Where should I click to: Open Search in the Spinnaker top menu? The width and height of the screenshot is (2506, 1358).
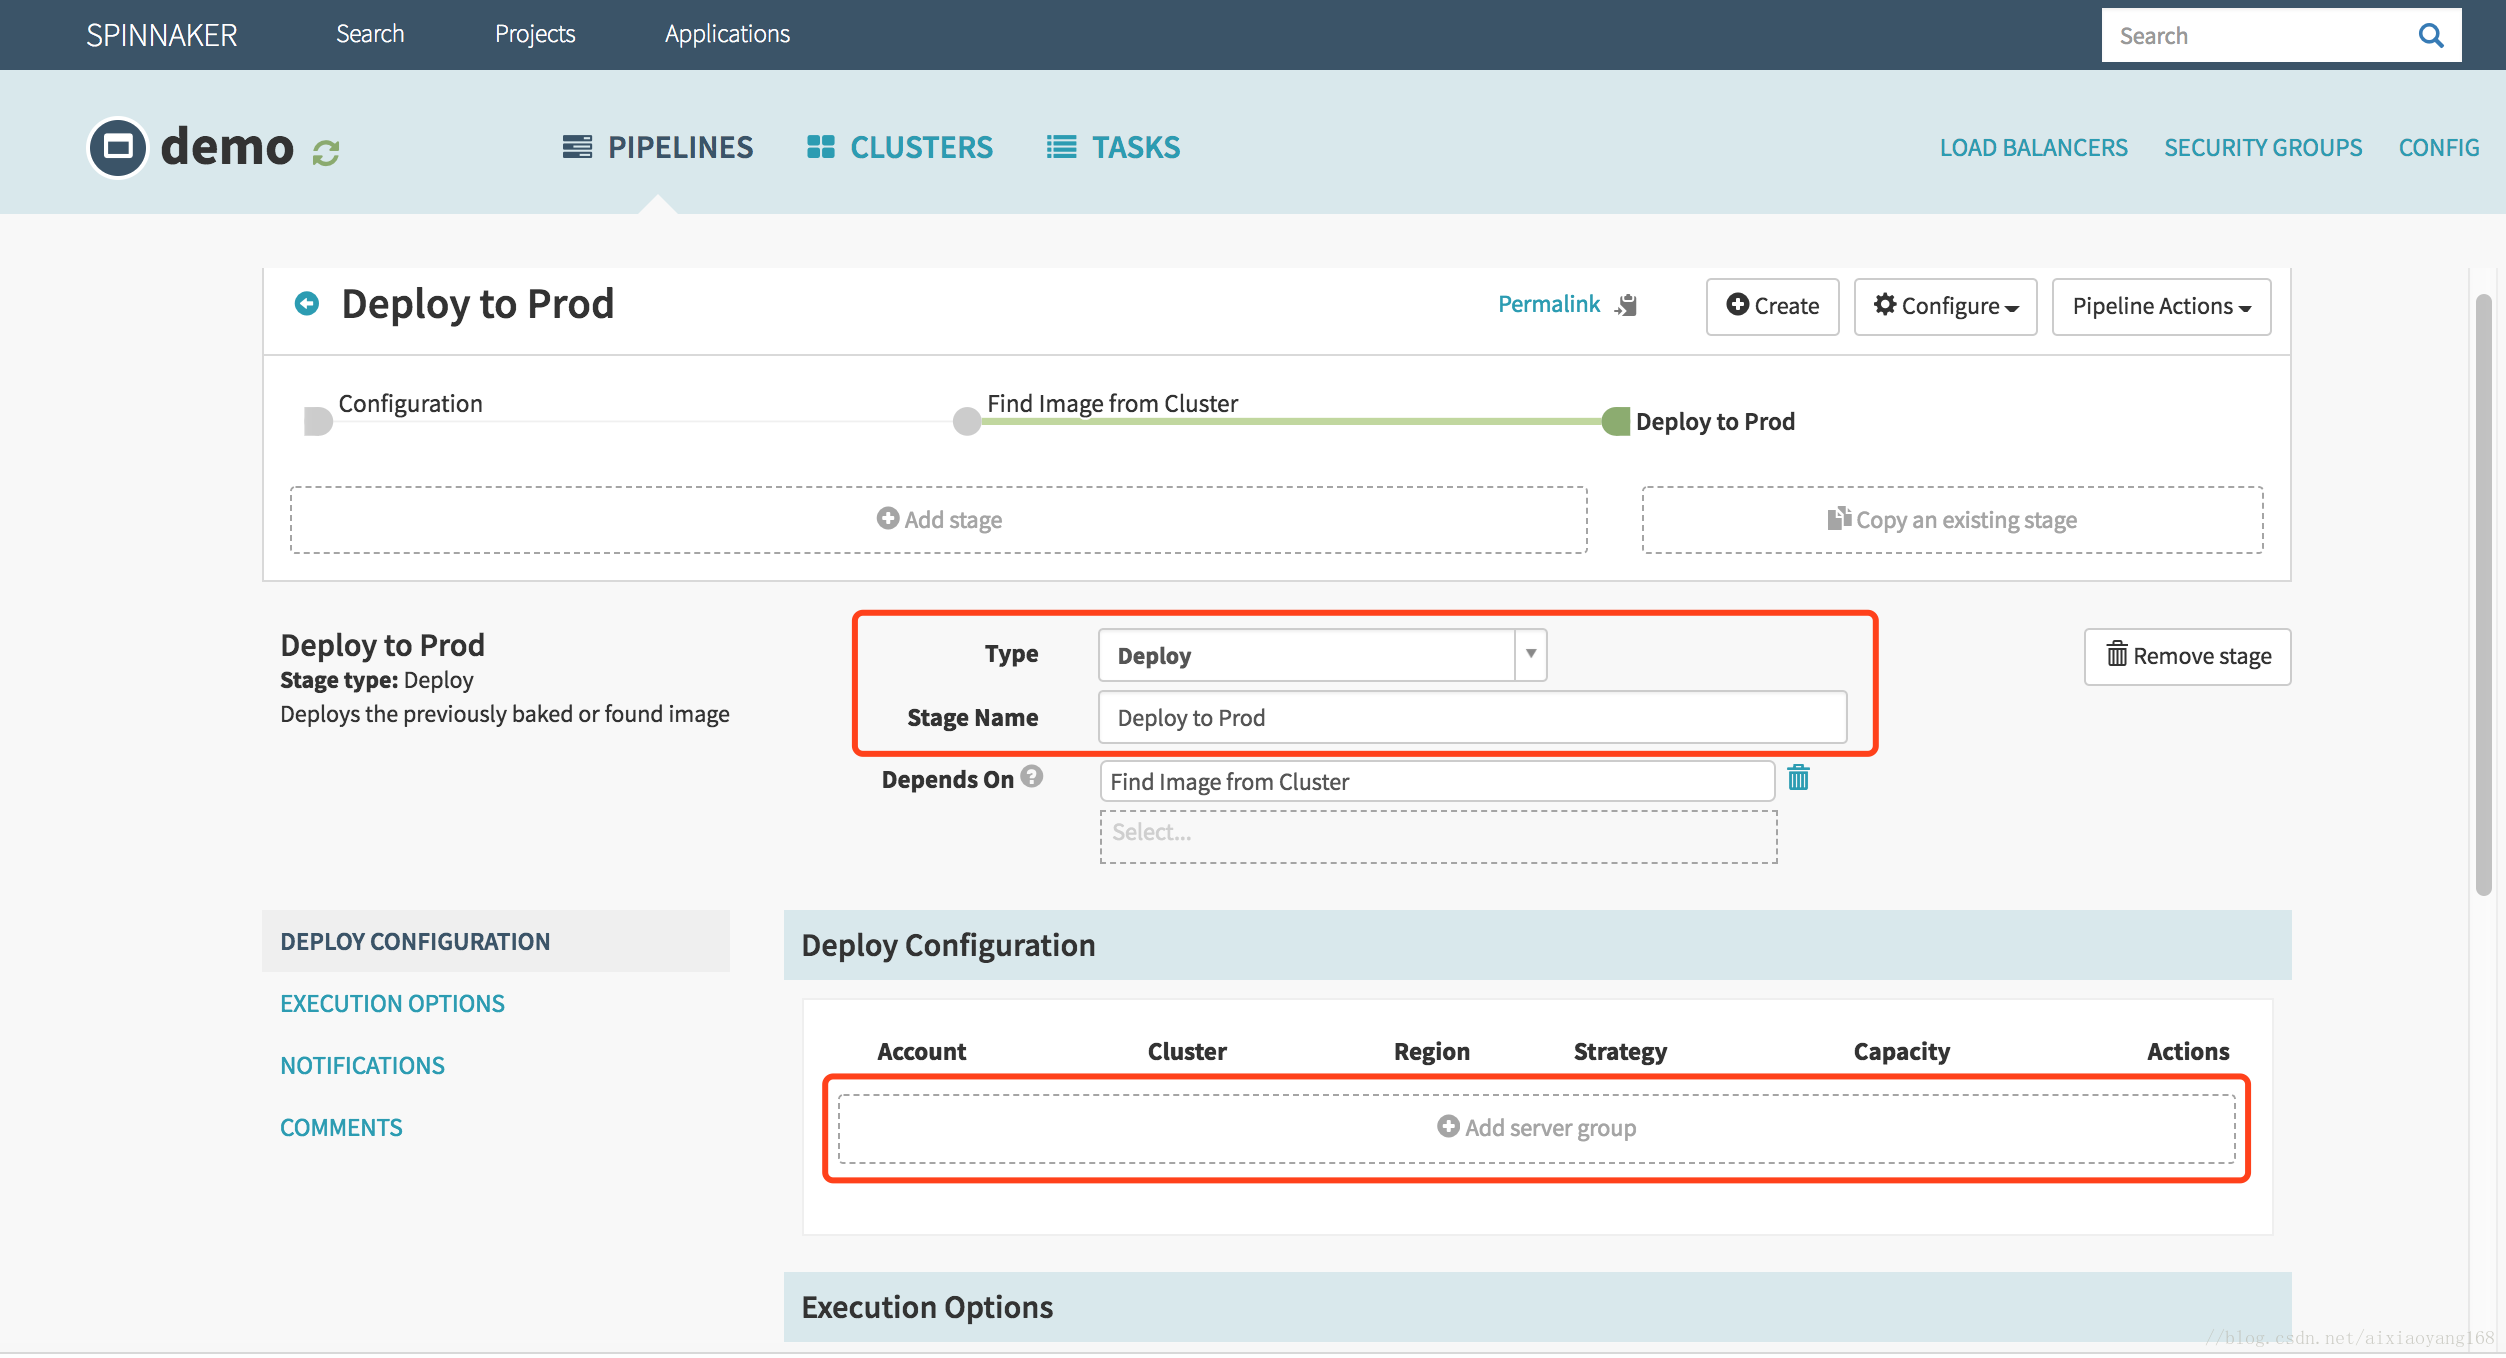click(x=370, y=34)
